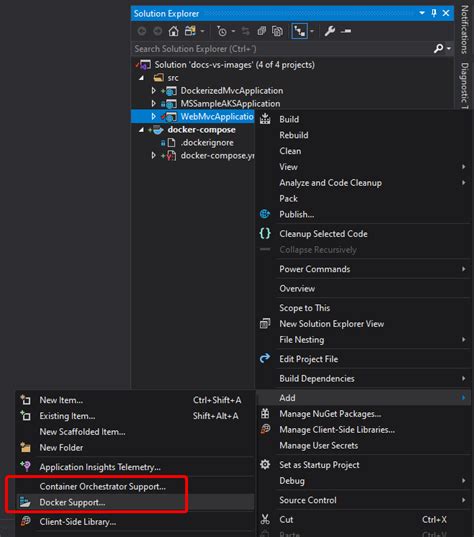The height and width of the screenshot is (537, 474).
Task: Click the globe icon beside Publish
Action: tap(265, 214)
